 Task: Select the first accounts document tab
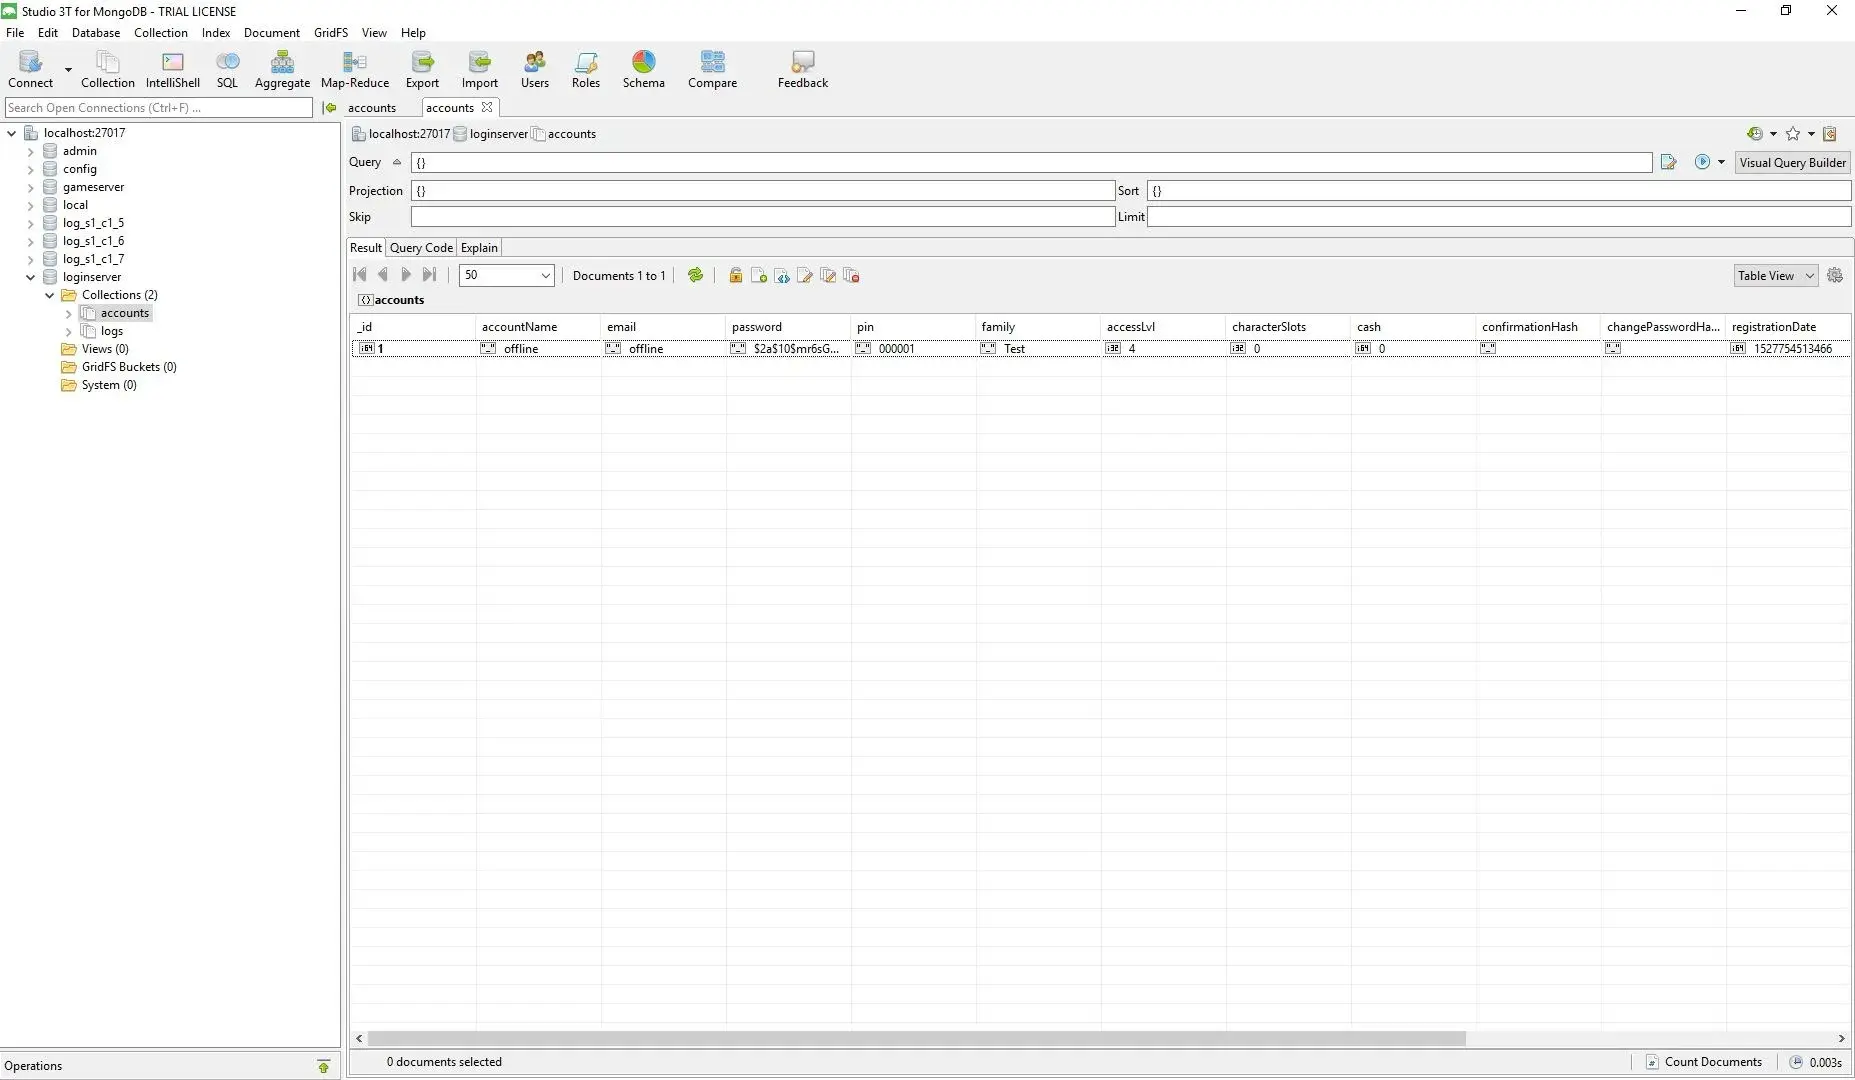coord(372,107)
